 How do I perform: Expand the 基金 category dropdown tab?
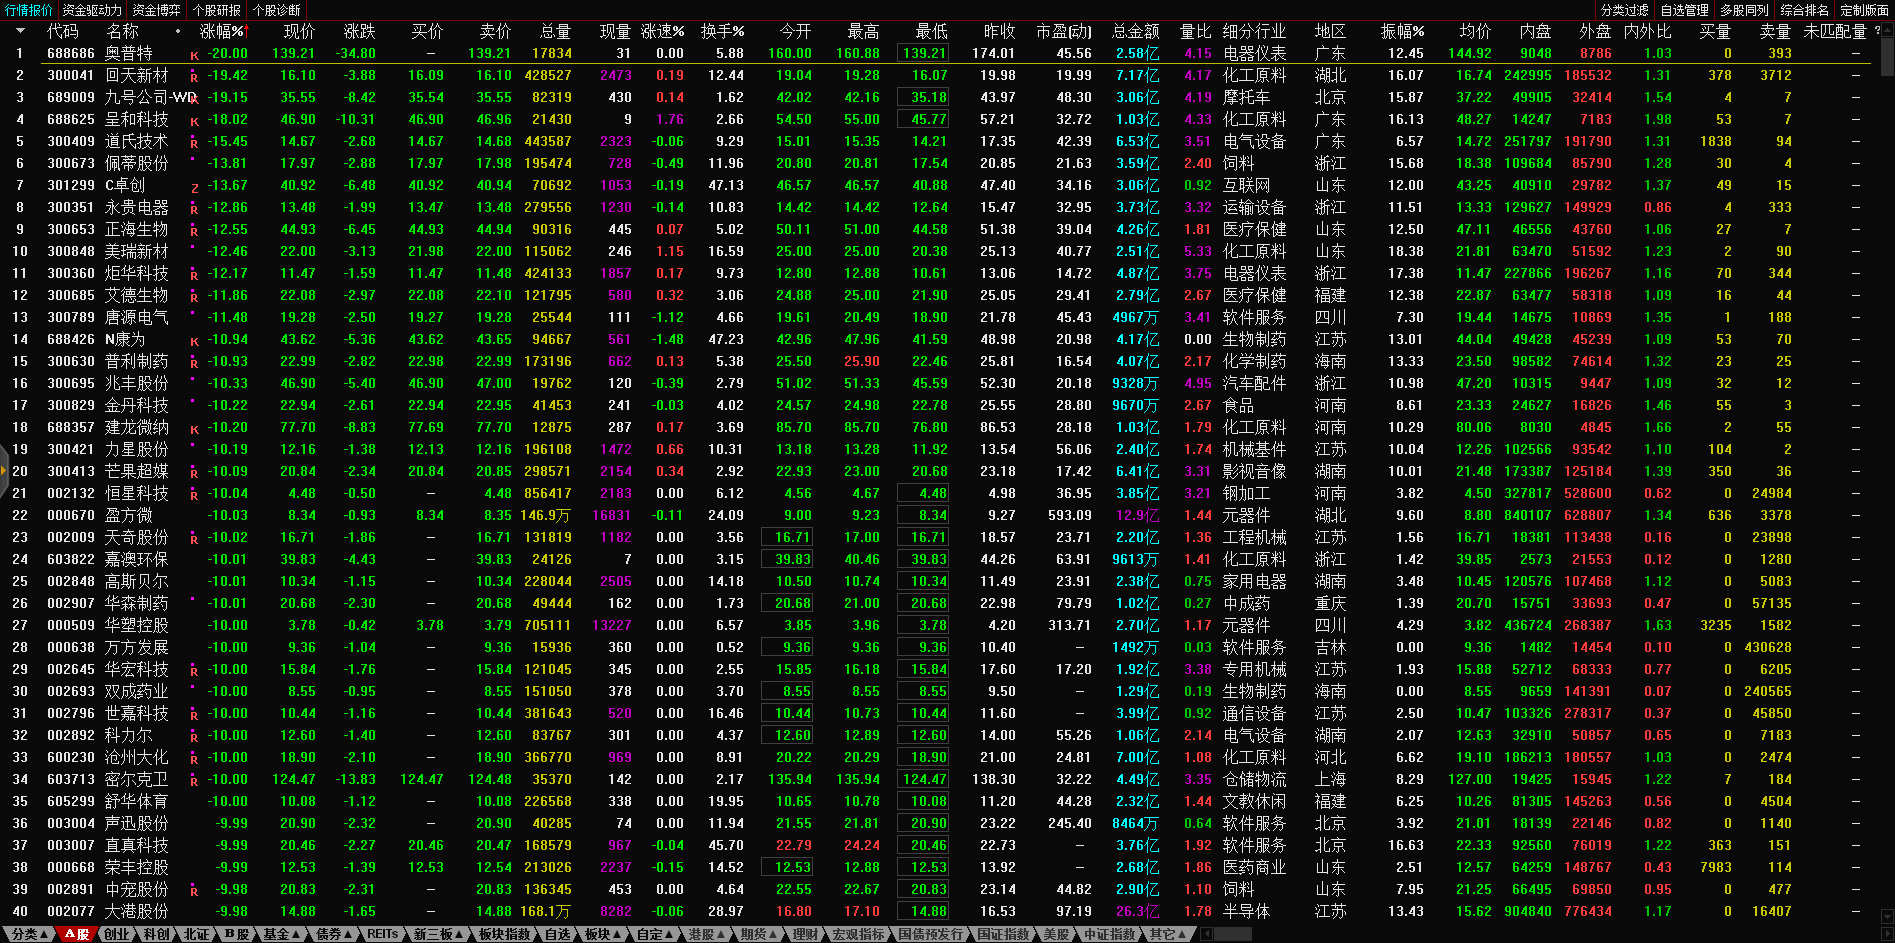pyautogui.click(x=280, y=934)
